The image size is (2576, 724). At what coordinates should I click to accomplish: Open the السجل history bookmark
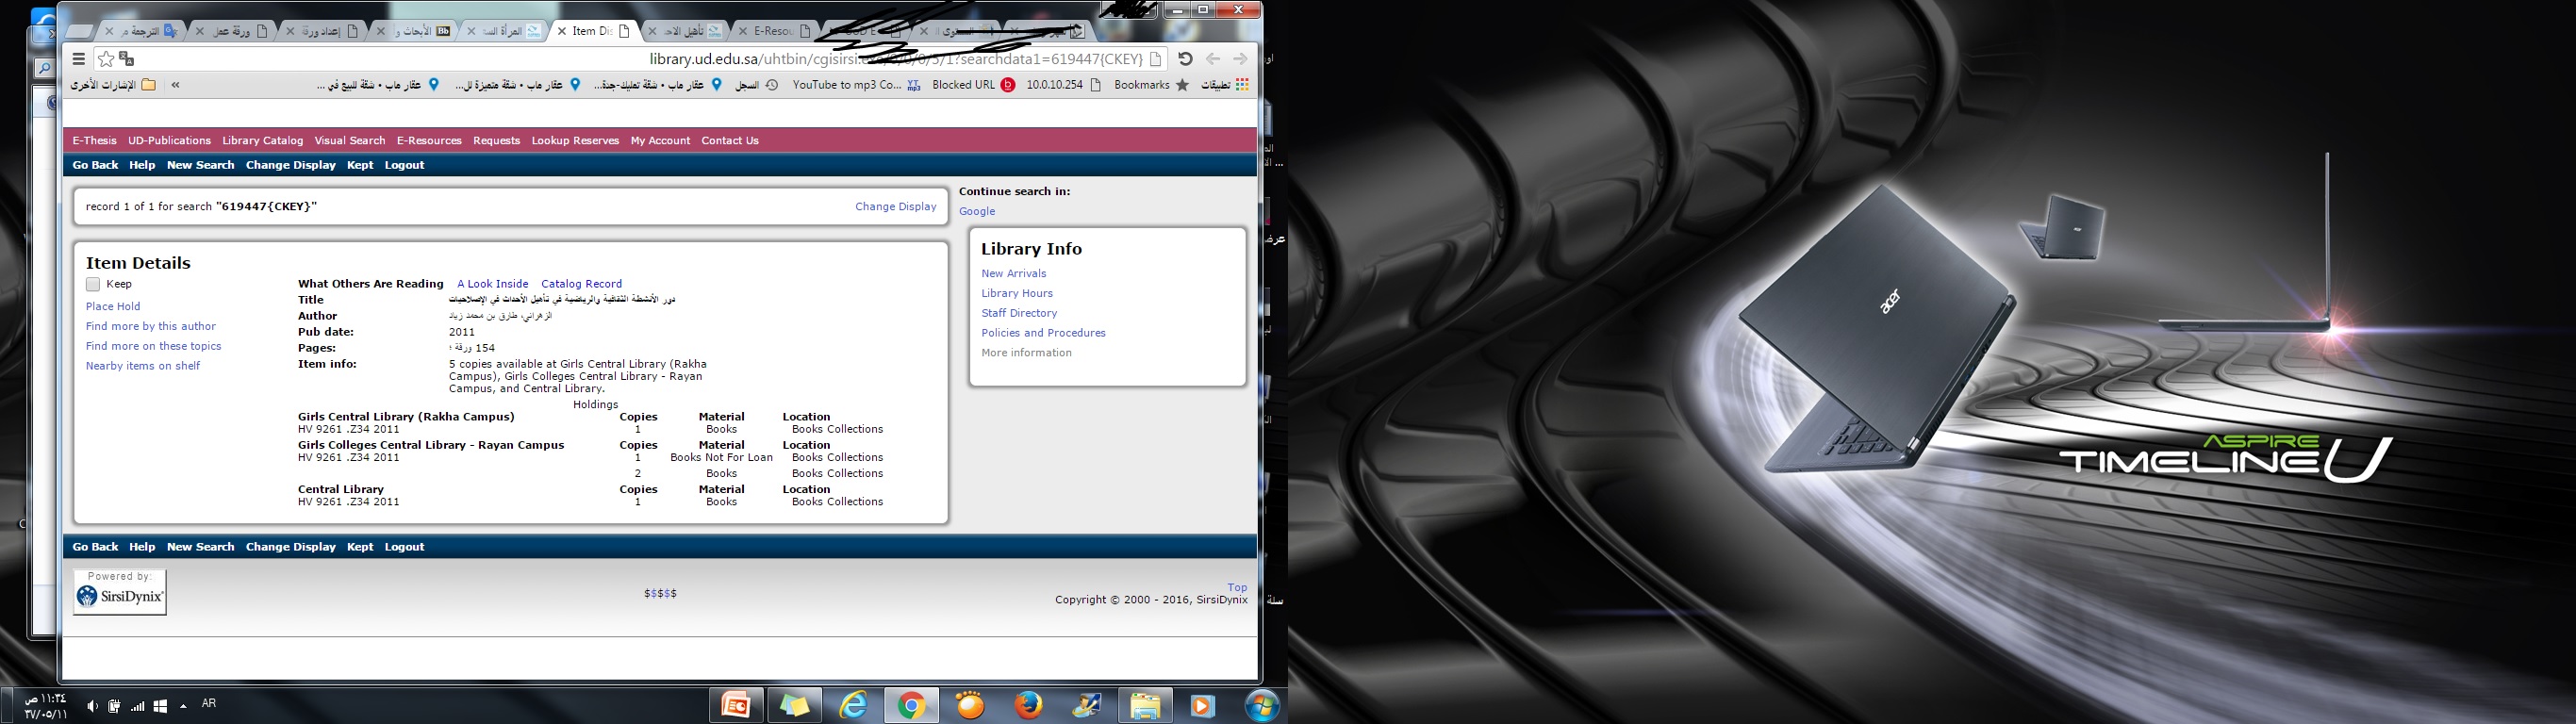pos(757,85)
